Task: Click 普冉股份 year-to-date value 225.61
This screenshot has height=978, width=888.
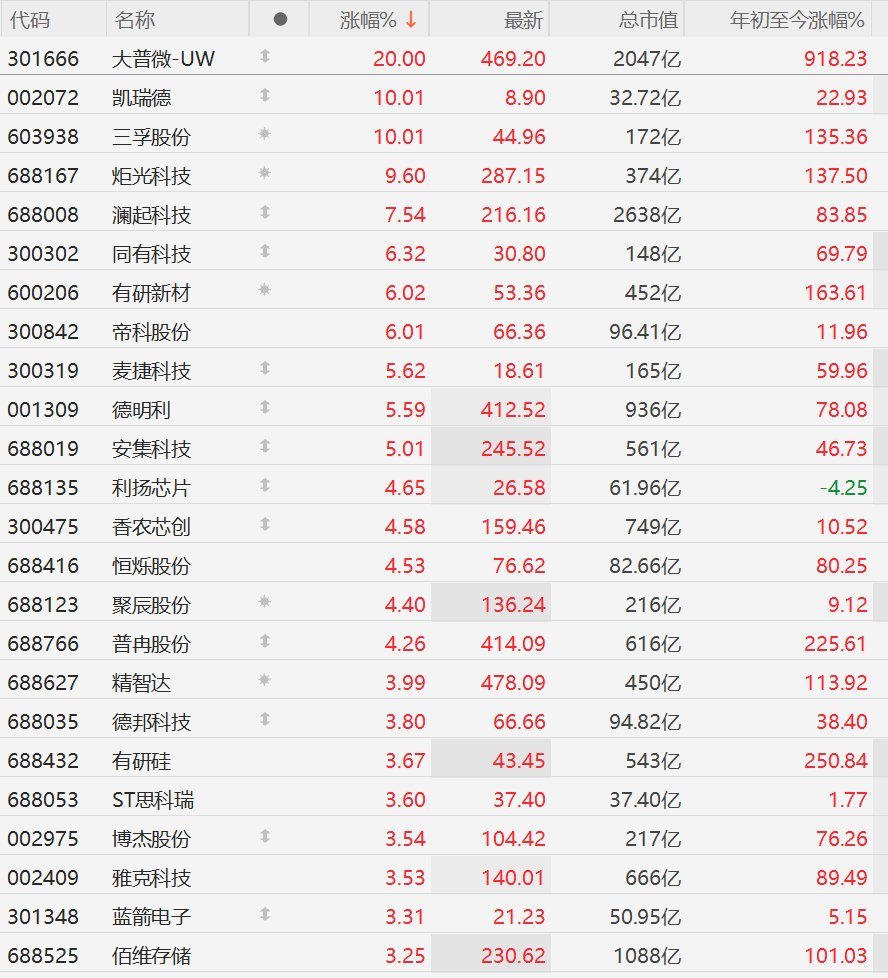Action: [836, 644]
